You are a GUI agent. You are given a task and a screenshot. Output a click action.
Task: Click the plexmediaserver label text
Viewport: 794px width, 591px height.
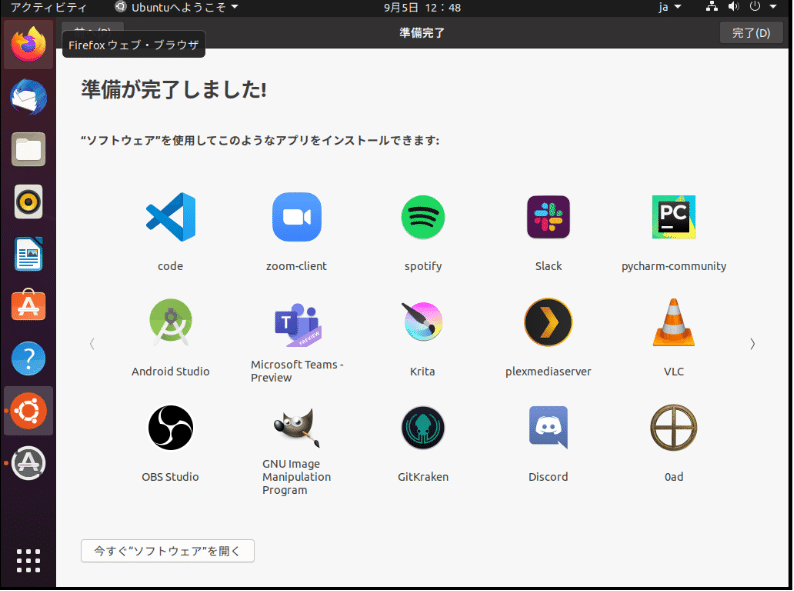548,372
